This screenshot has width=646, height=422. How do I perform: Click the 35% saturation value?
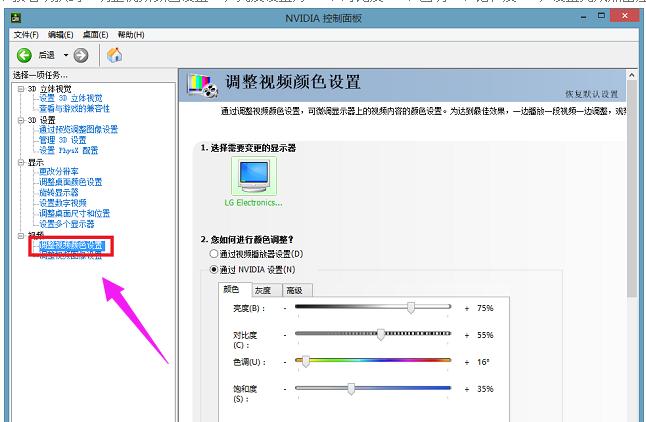tap(485, 389)
